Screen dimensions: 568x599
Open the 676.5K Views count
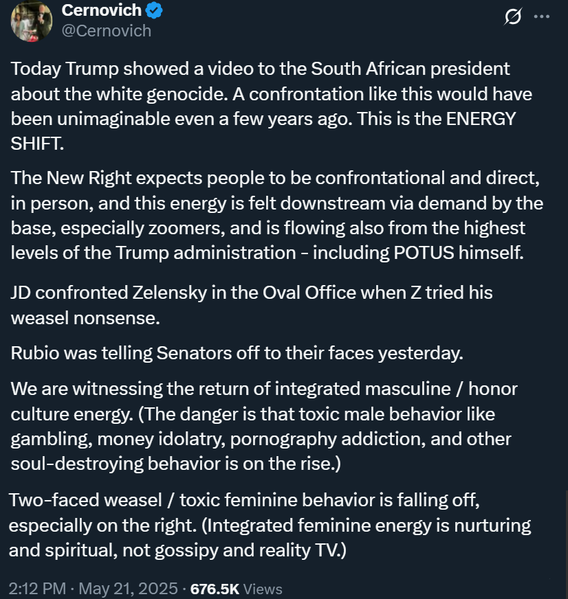point(236,589)
